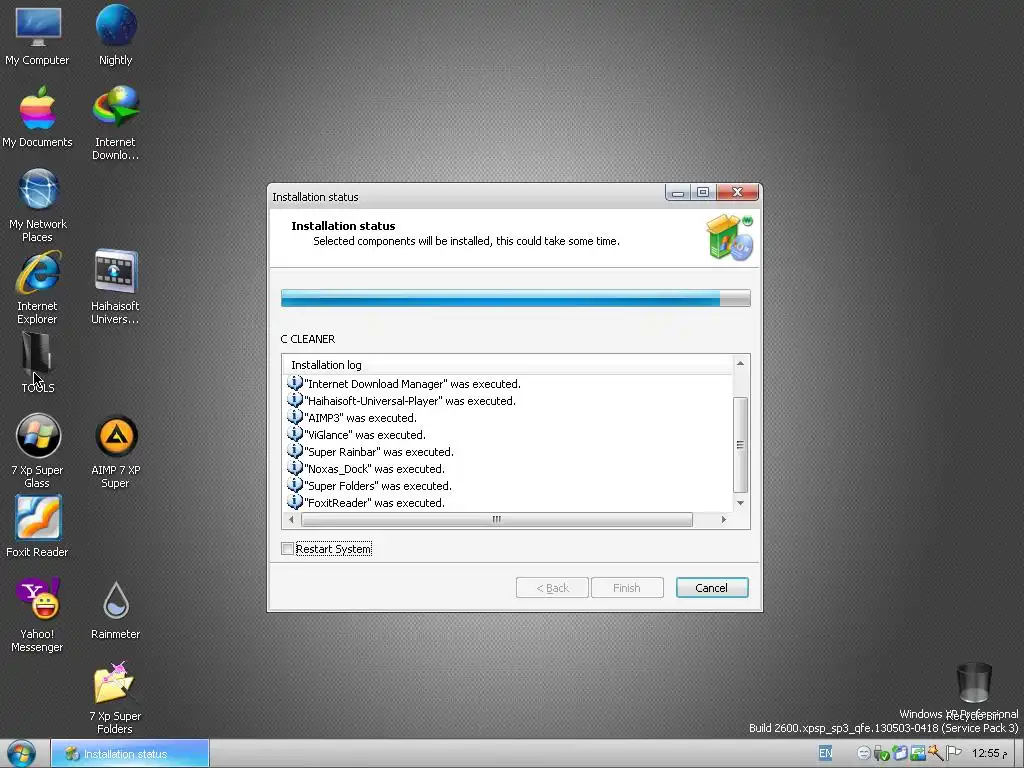The width and height of the screenshot is (1024, 768).
Task: Click the Safely Remove Hardware USB tray icon
Action: (x=881, y=754)
